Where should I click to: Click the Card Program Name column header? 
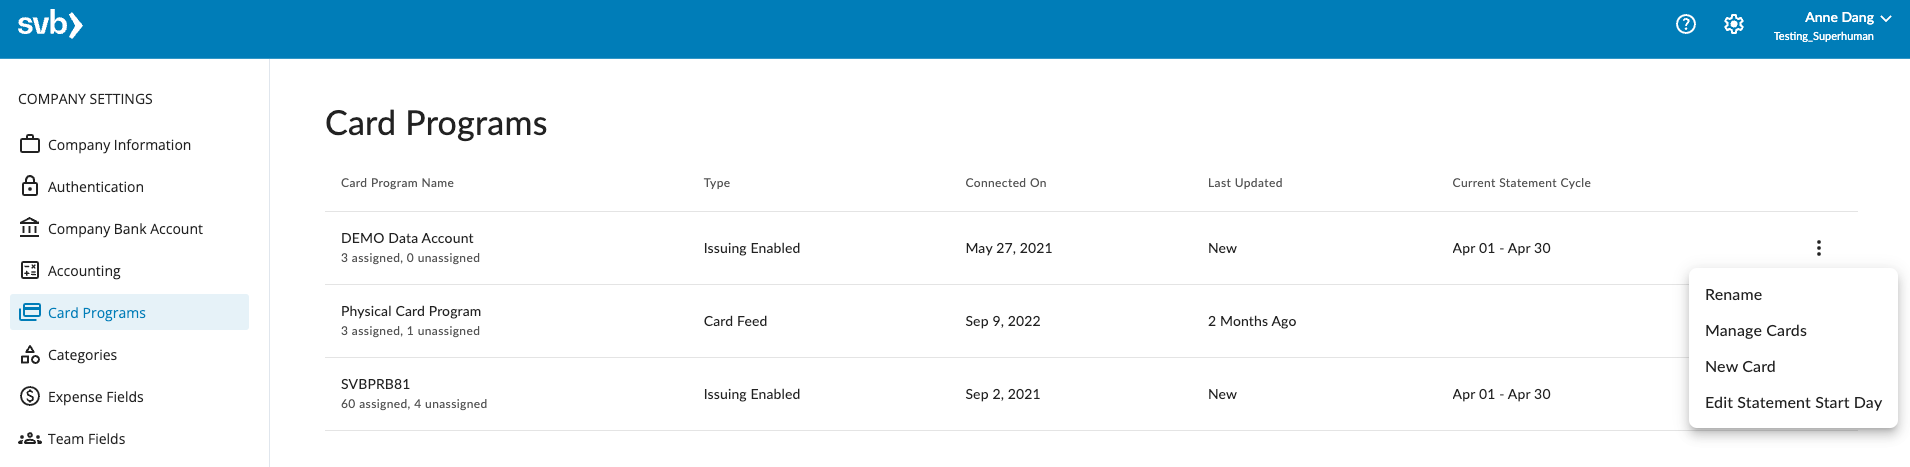pyautogui.click(x=397, y=183)
